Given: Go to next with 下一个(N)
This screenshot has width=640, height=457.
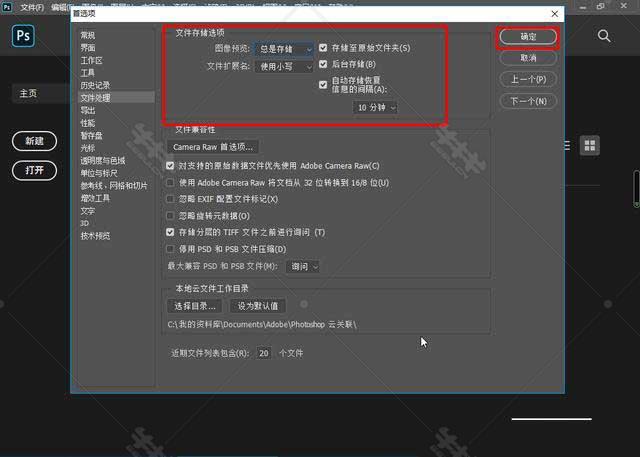Looking at the screenshot, I should (x=528, y=101).
